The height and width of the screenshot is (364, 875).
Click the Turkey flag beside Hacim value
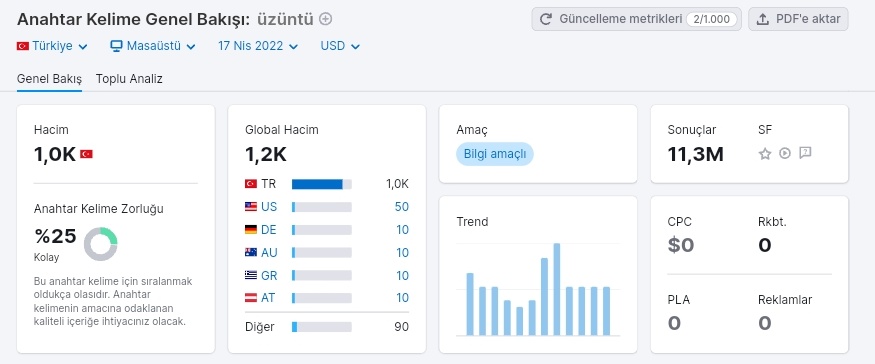(x=86, y=154)
